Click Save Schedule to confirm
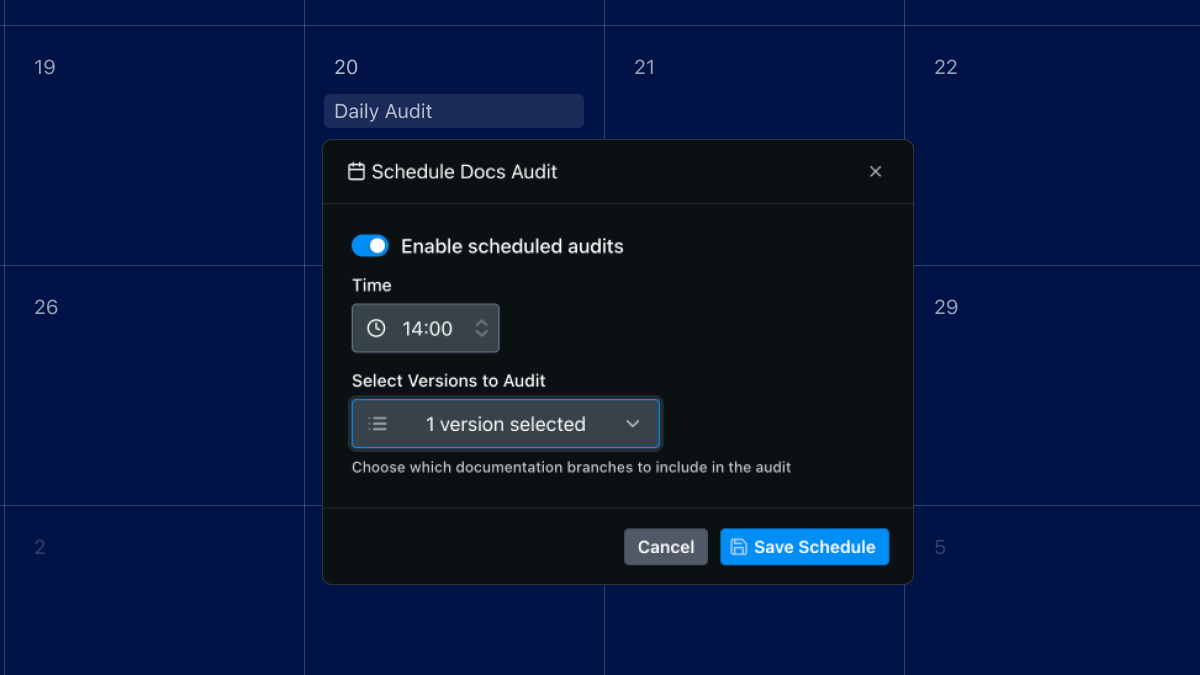Image resolution: width=1200 pixels, height=675 pixels. (x=804, y=546)
